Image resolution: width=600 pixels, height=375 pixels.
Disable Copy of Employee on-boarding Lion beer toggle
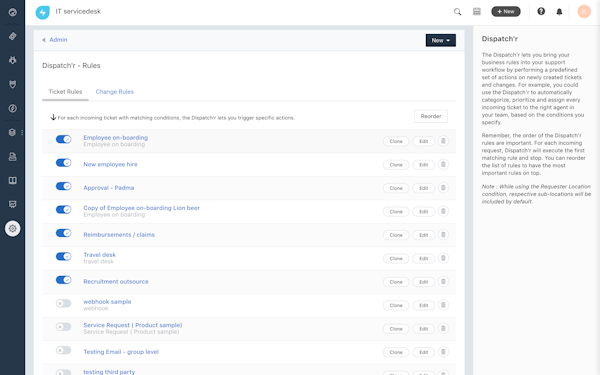point(64,209)
